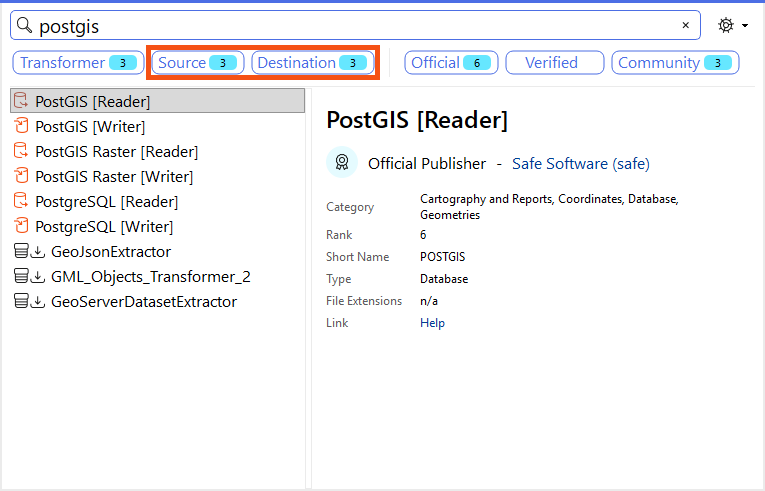Screen dimensions: 765x491
Task: Expand the settings dropdown arrow
Action: [745, 25]
